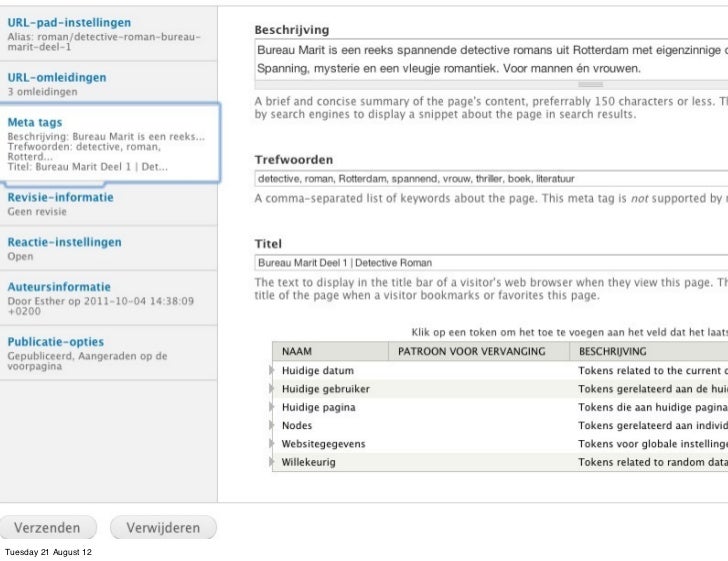Click the Trefwoorden field label

point(293,159)
